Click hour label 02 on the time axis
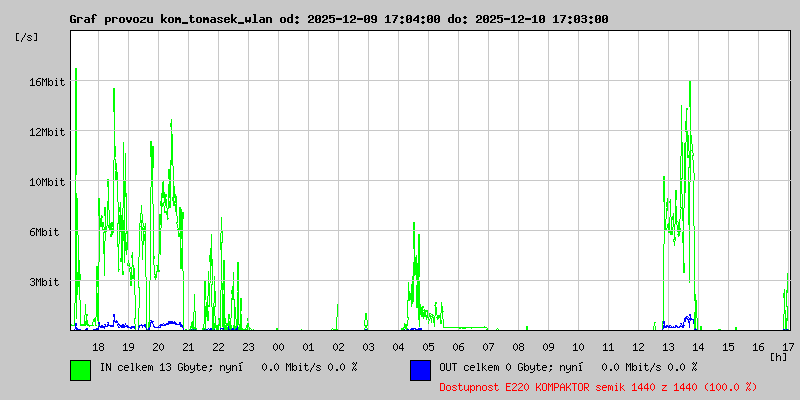 (338, 347)
